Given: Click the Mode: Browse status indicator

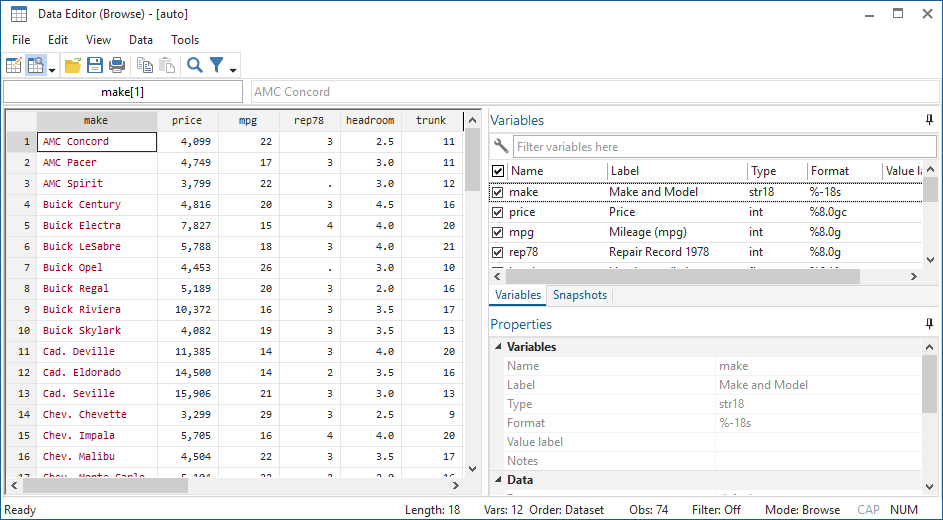Looking at the screenshot, I should 802,510.
